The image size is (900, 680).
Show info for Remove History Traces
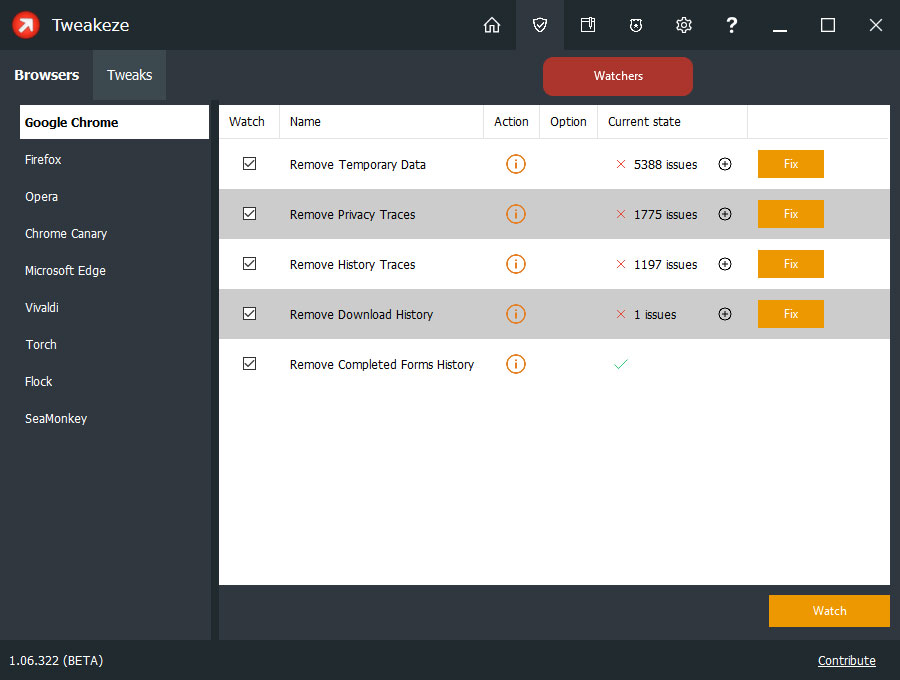tap(516, 263)
